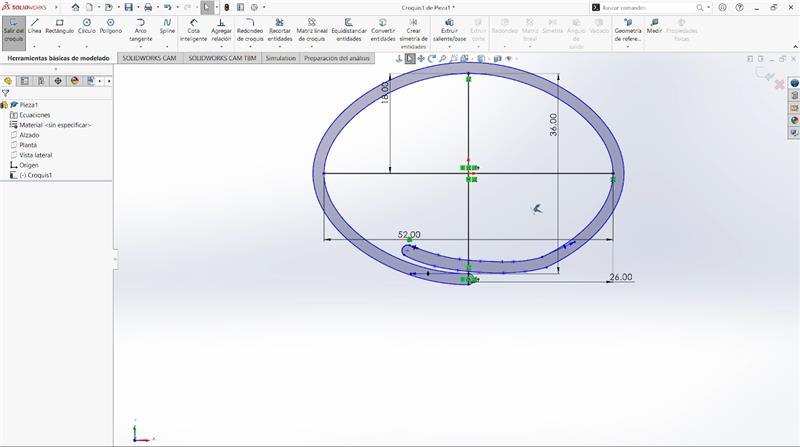This screenshot has width=800, height=447.
Task: Click the sketch confirmation exit corner icon
Action: [x=764, y=75]
